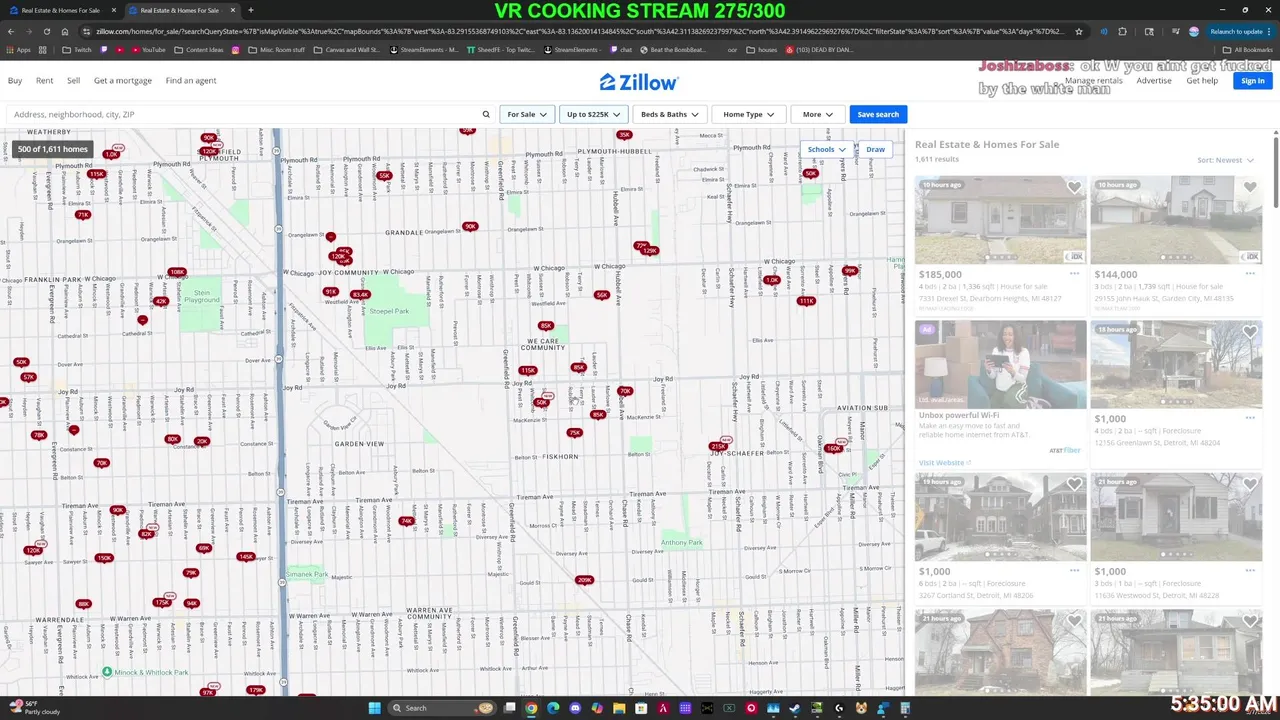Open three-dot menu for 3267 Cortland St

1074,571
